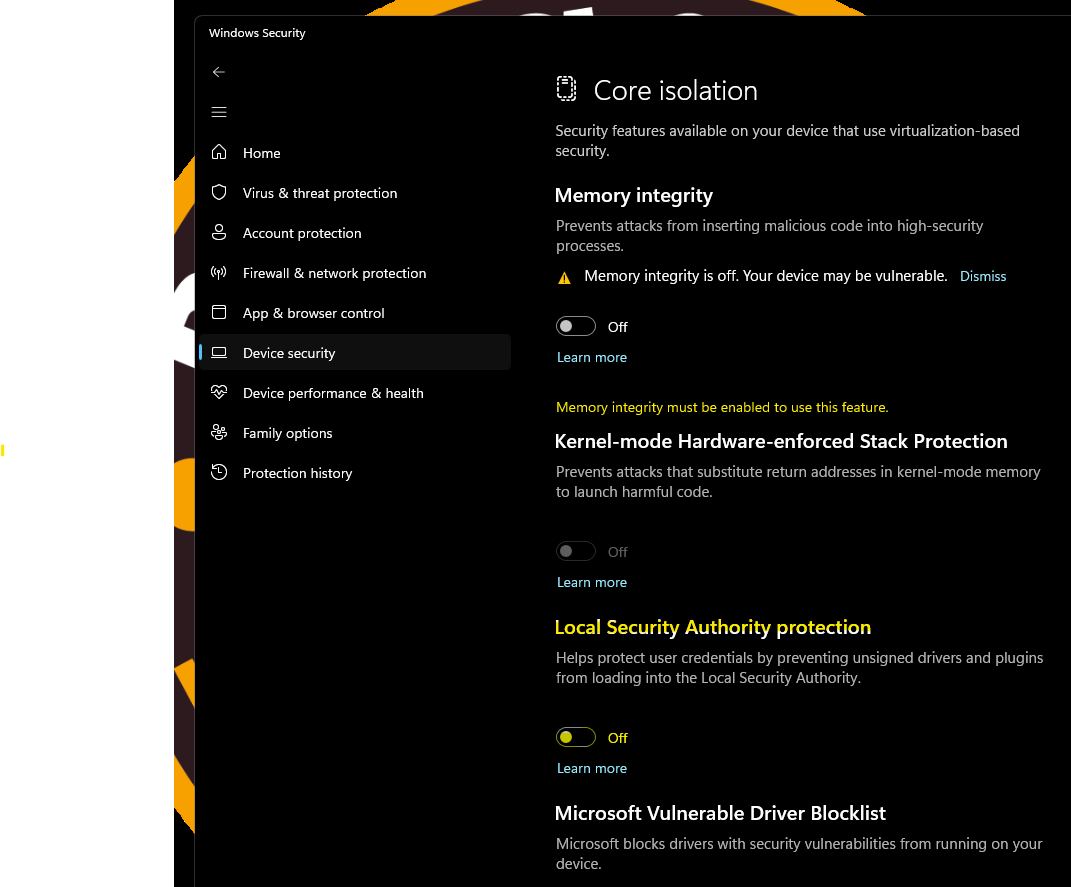1071x887 pixels.
Task: Open Device performance & health
Action: coord(354,393)
